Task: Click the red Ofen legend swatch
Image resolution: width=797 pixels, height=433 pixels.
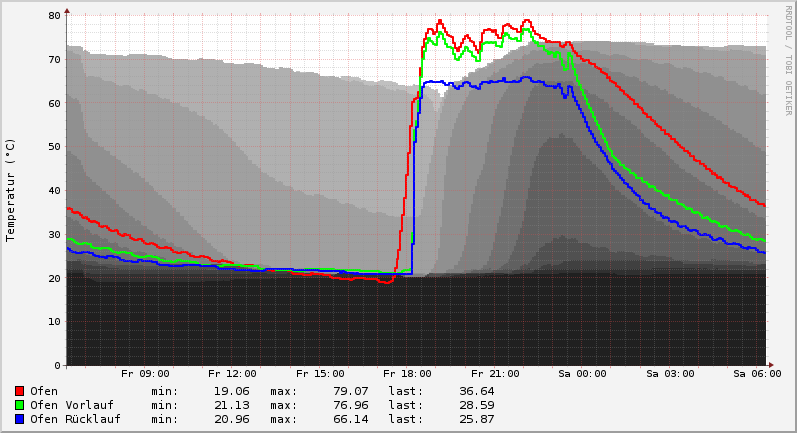Action: click(x=19, y=391)
